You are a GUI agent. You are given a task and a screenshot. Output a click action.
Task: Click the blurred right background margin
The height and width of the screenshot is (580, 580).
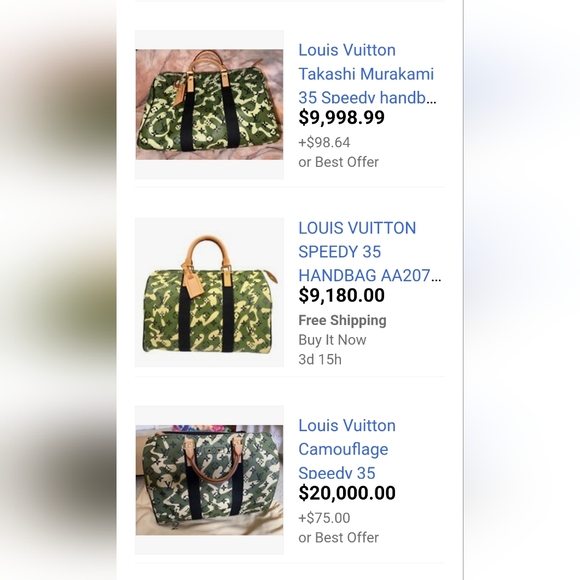coord(522,290)
